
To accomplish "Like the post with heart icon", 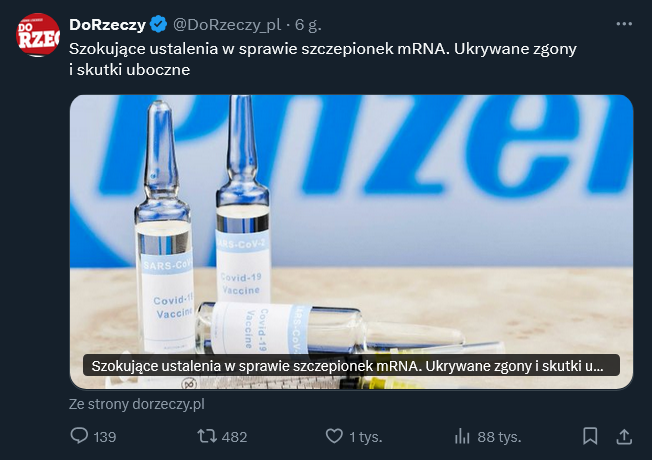I will point(334,436).
